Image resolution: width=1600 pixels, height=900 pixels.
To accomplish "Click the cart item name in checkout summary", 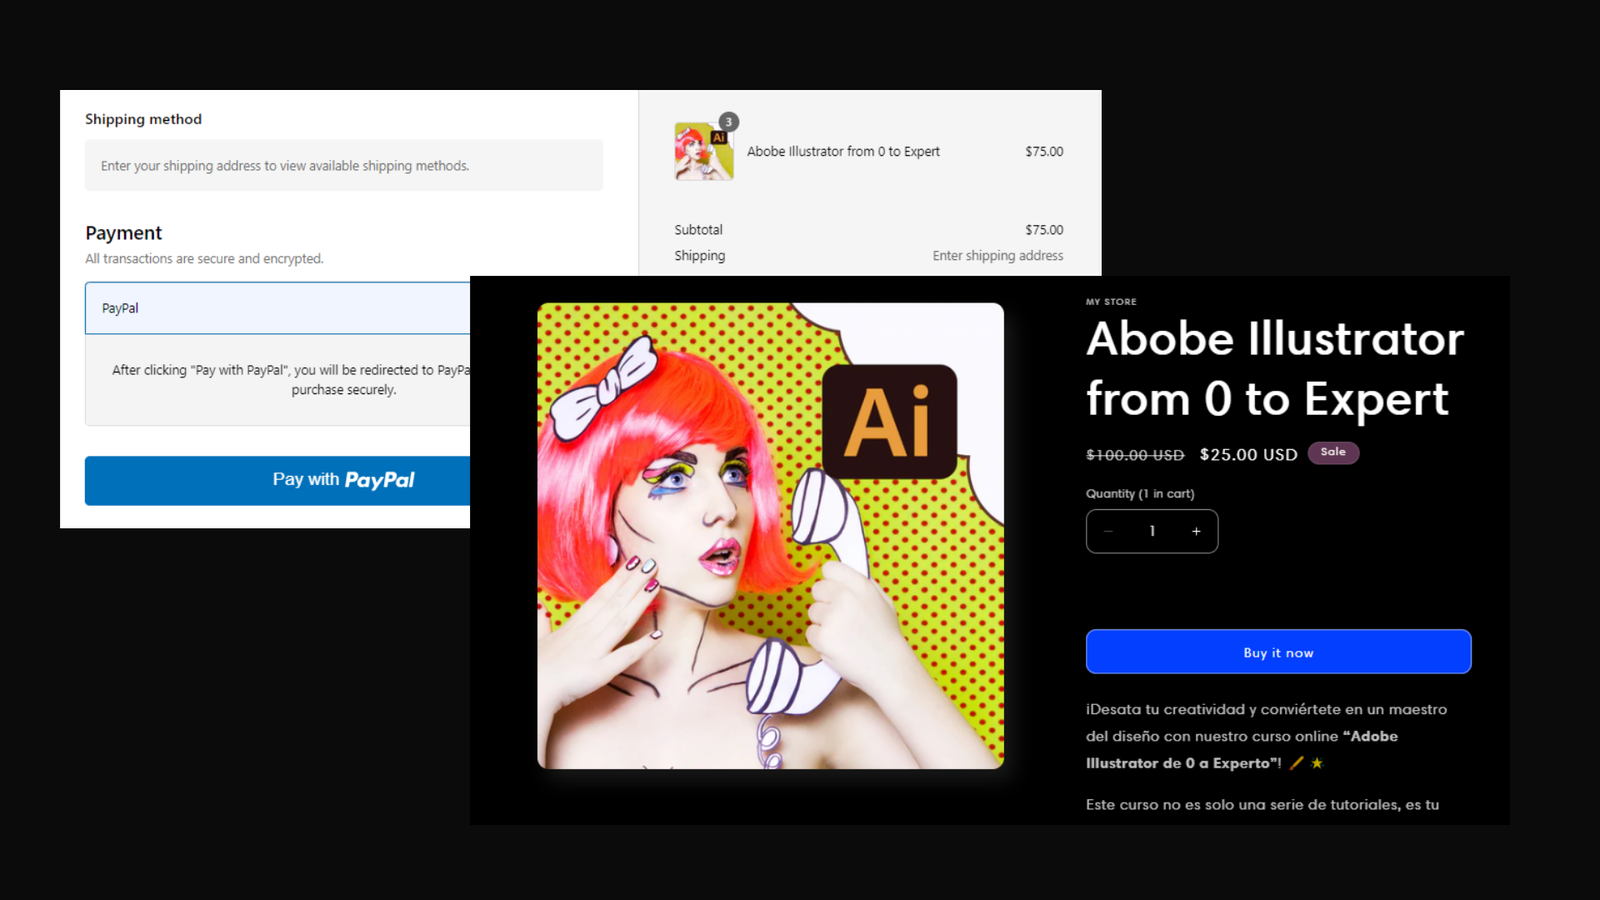I will (x=843, y=152).
